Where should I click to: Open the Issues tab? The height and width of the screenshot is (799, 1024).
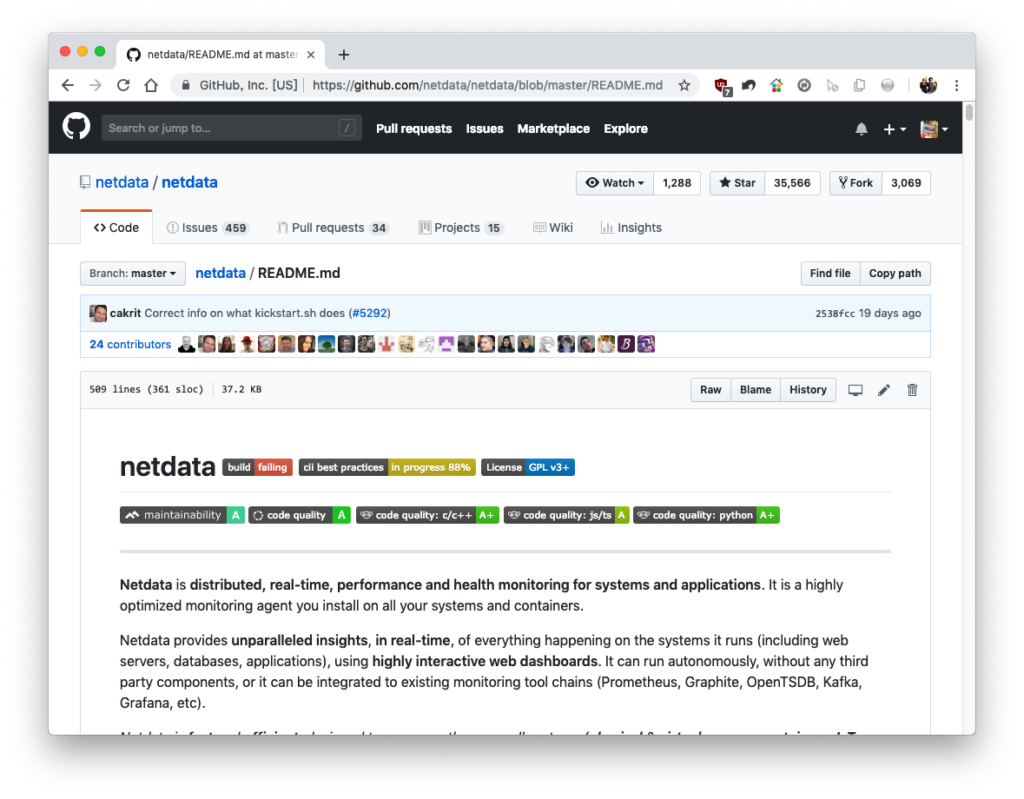tap(208, 227)
